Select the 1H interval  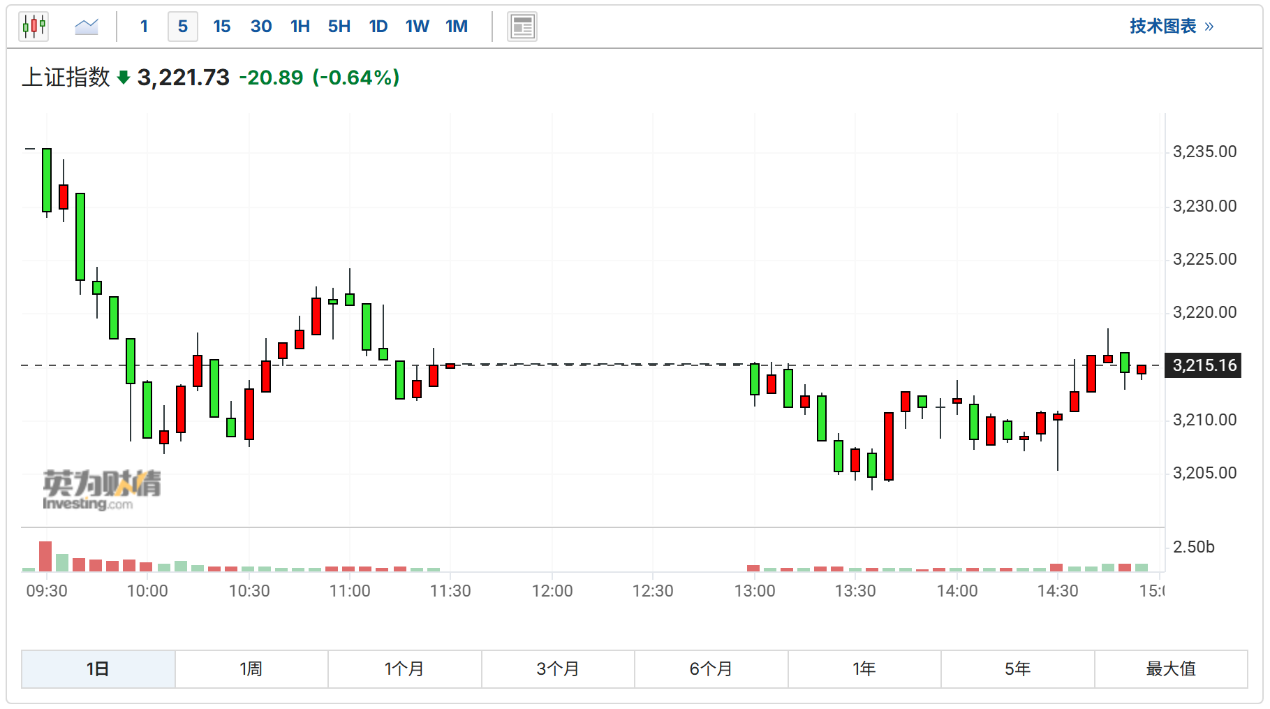(x=300, y=26)
